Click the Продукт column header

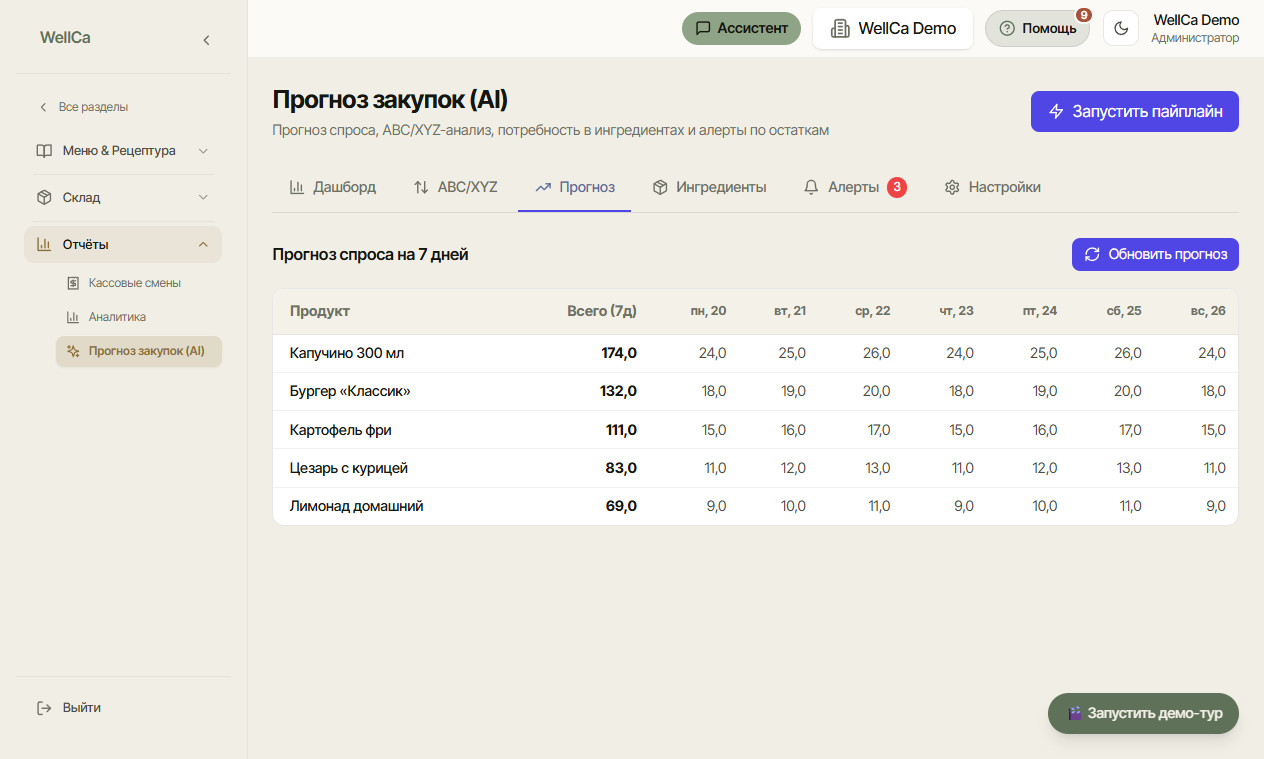pyautogui.click(x=320, y=311)
